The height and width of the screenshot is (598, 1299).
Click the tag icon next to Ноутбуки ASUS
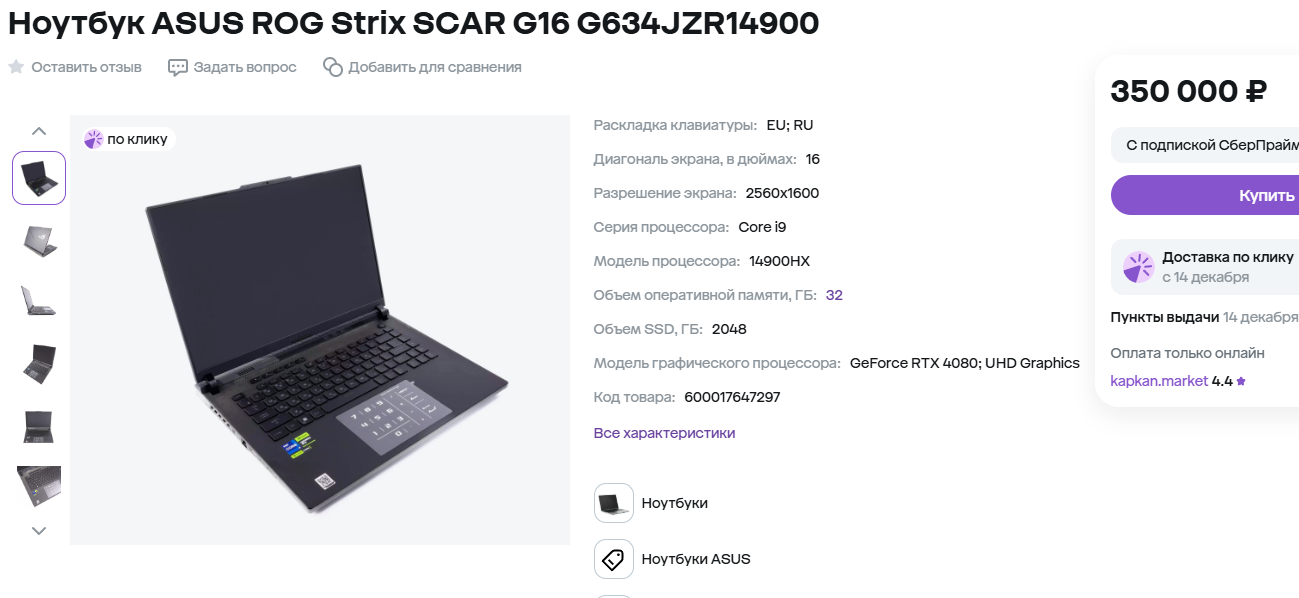(614, 559)
